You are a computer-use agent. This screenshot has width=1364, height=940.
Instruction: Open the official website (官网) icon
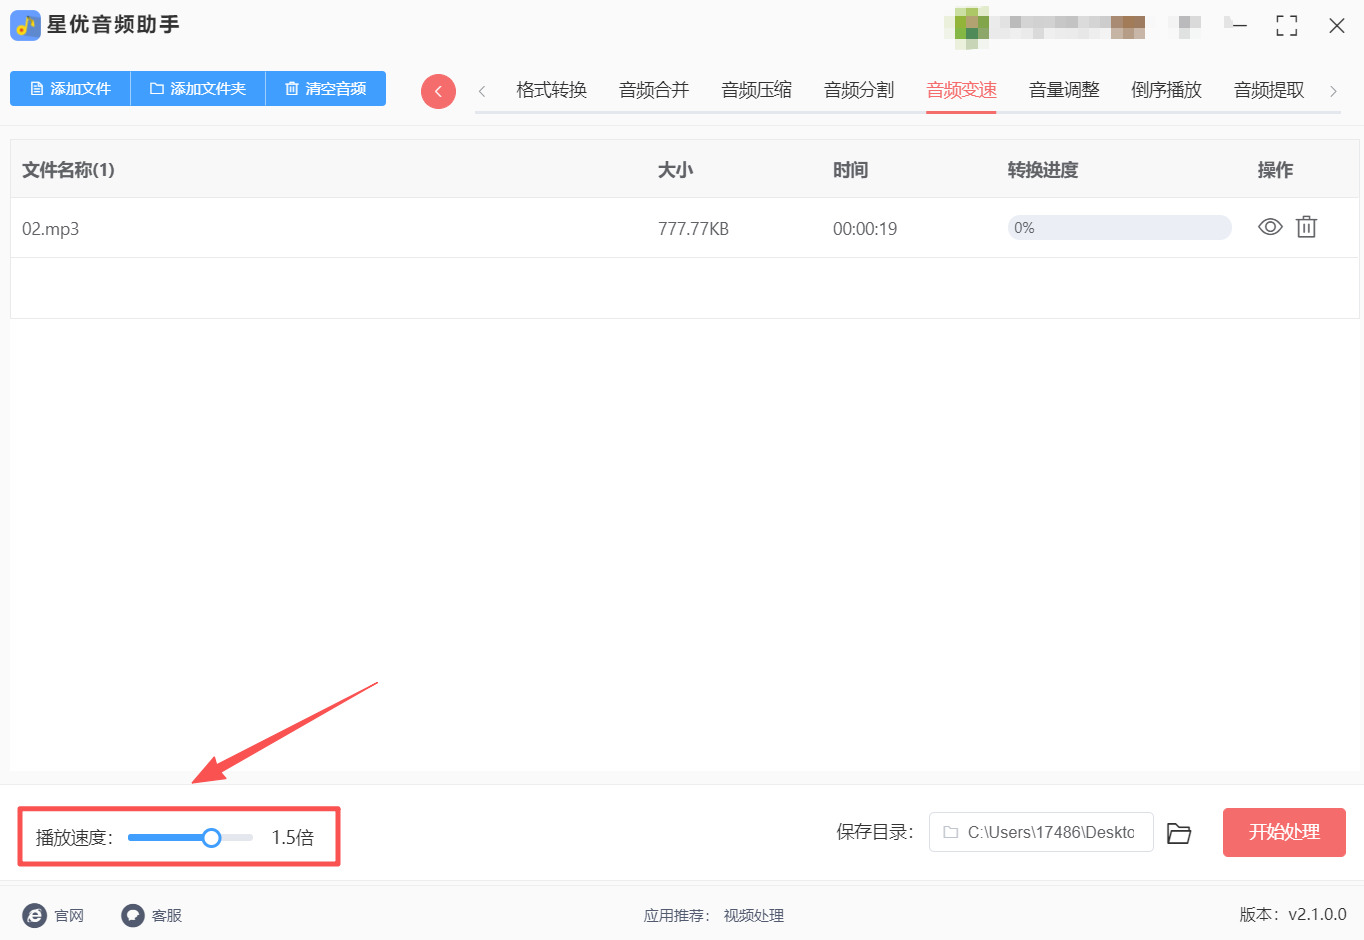click(x=35, y=915)
